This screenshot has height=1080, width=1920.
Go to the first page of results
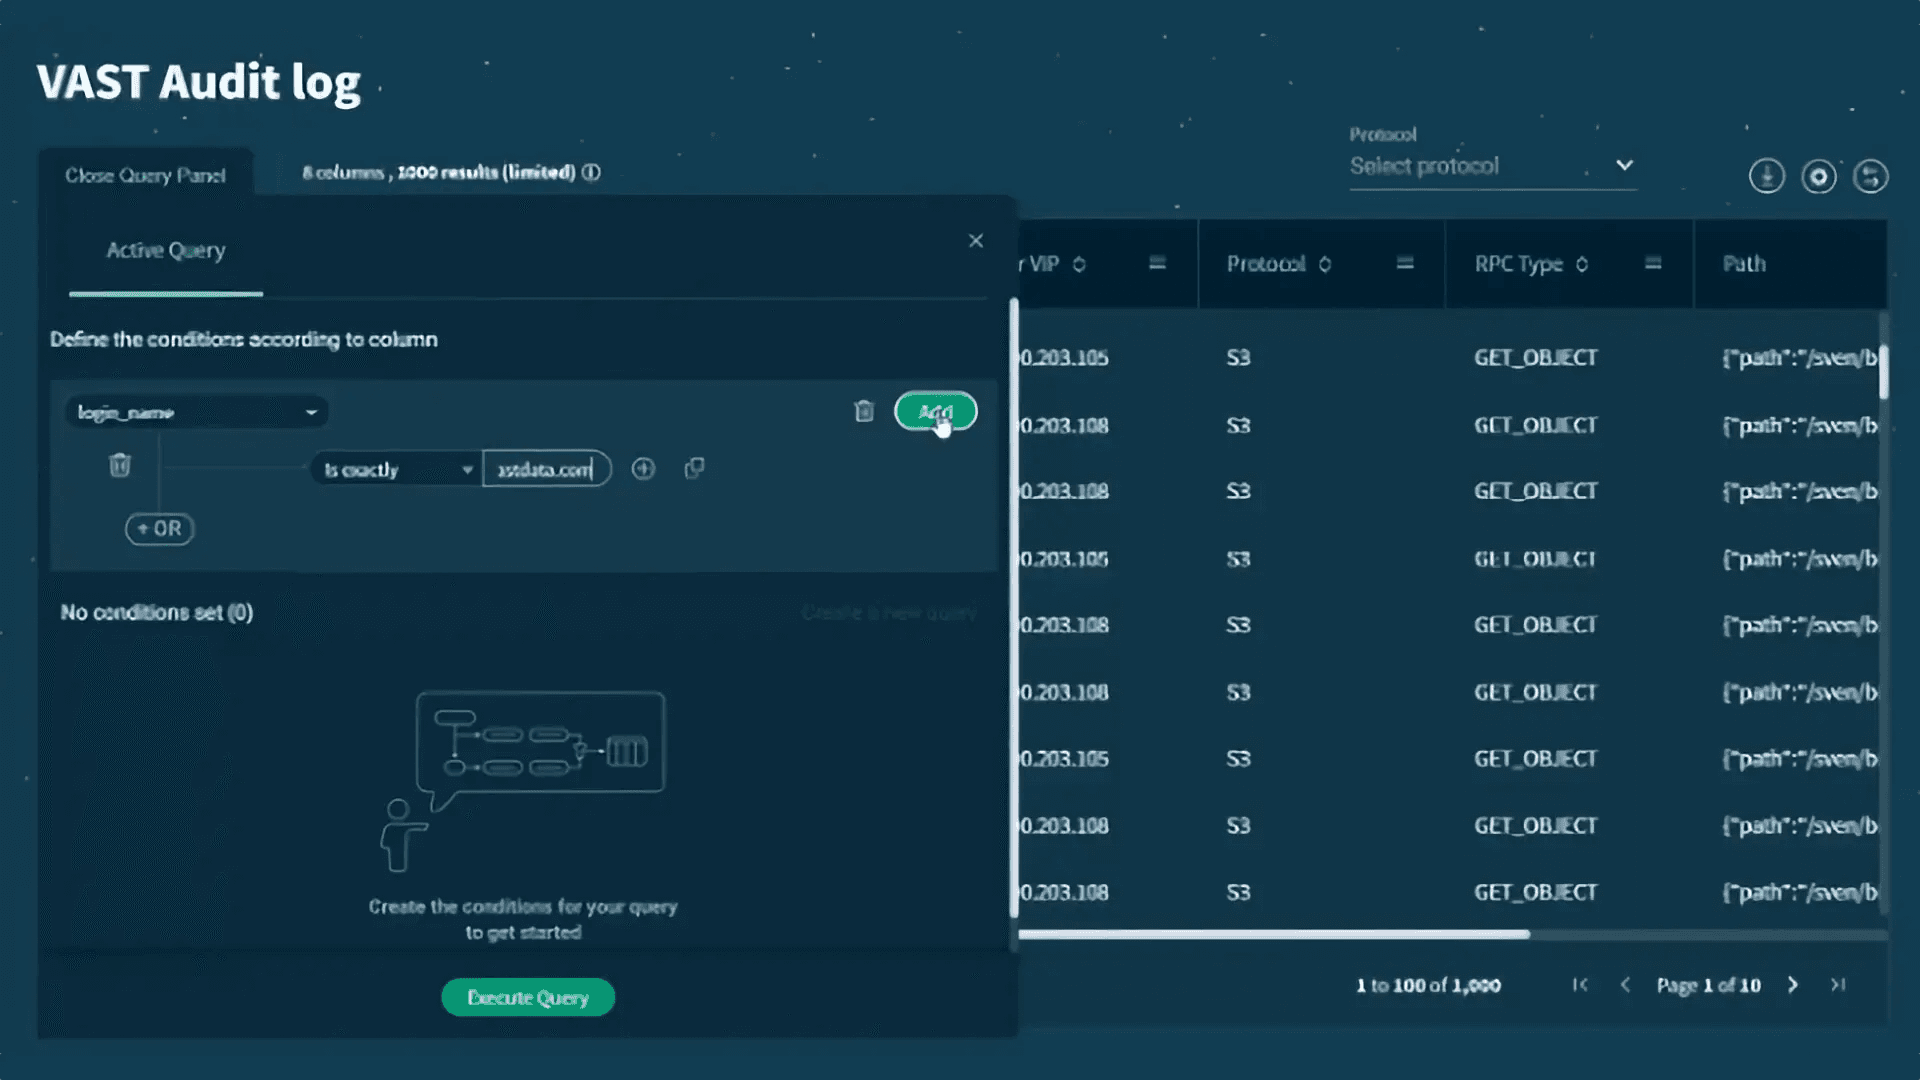[x=1580, y=985]
